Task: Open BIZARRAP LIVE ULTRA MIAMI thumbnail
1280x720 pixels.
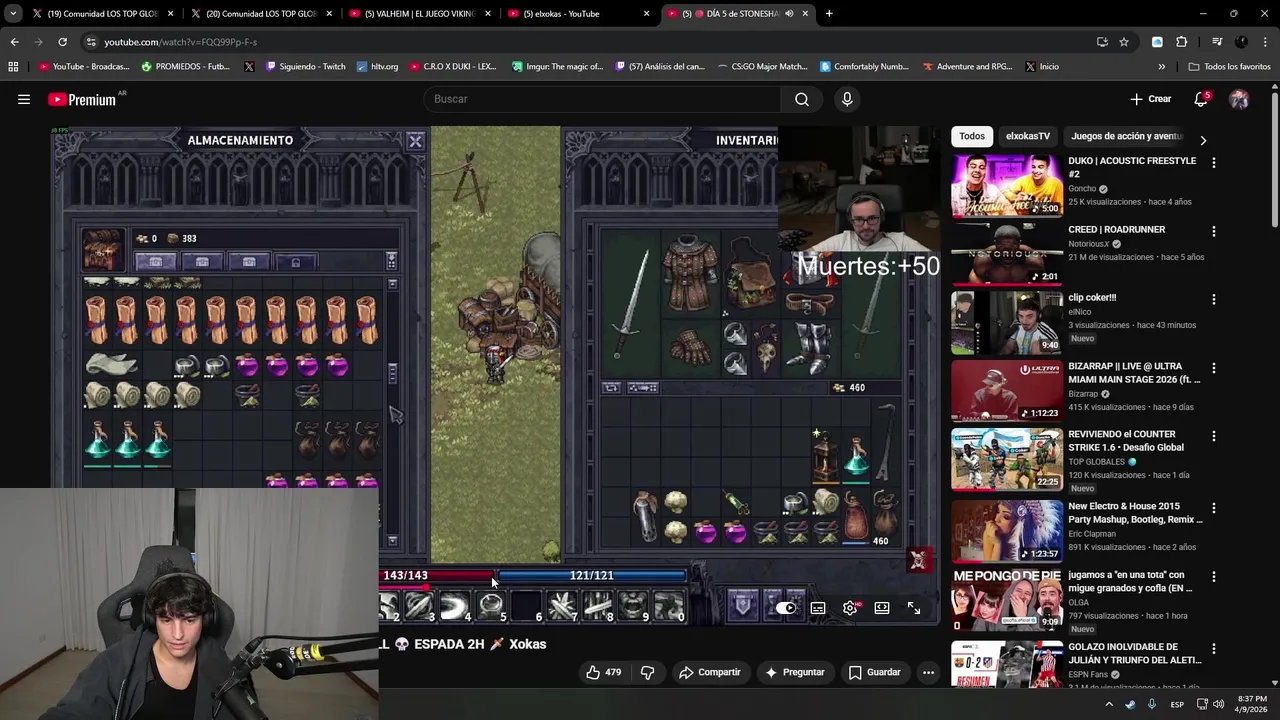Action: [x=1007, y=391]
